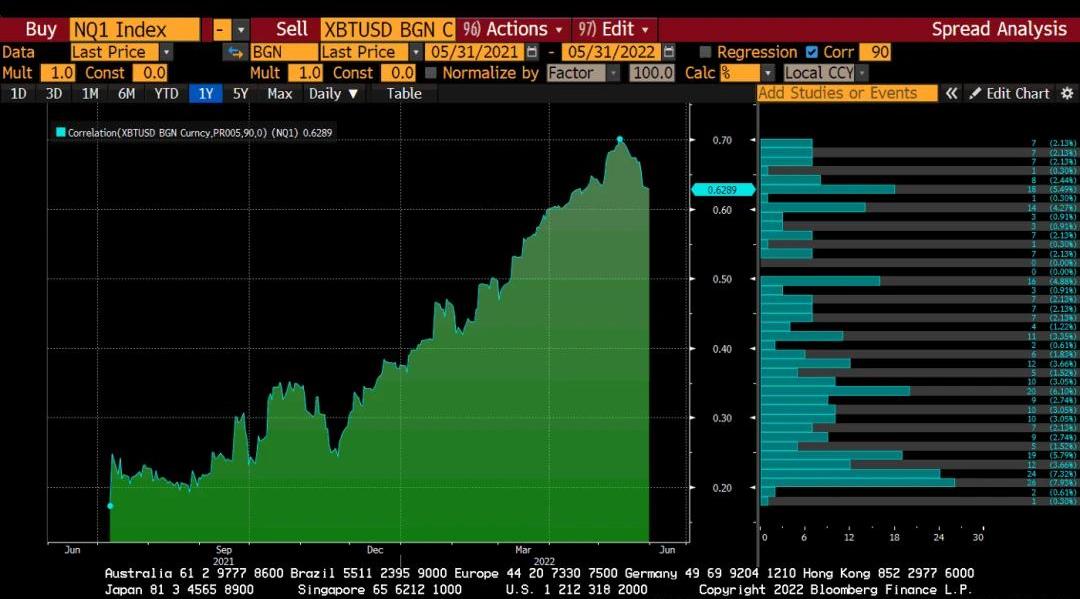This screenshot has width=1080, height=599.
Task: Click the cyan correlation legend marker
Action: [x=61, y=132]
